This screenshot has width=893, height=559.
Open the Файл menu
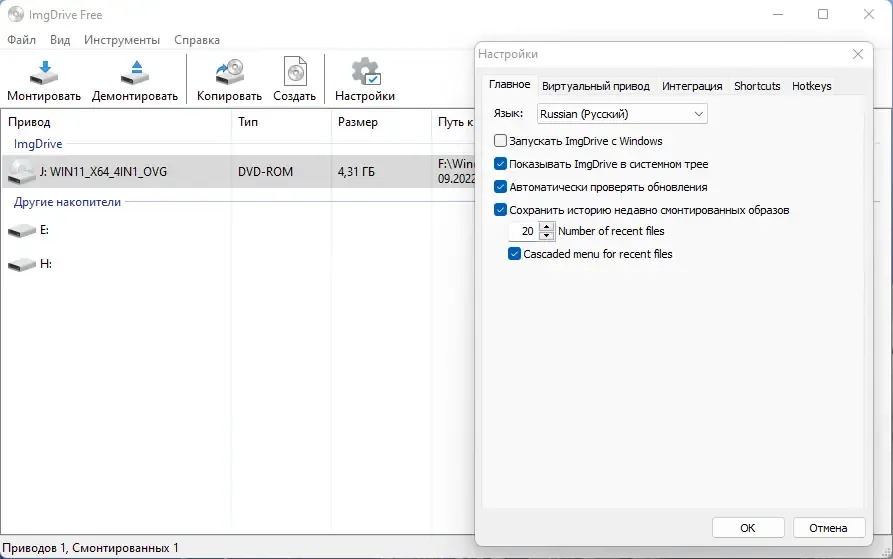click(22, 40)
